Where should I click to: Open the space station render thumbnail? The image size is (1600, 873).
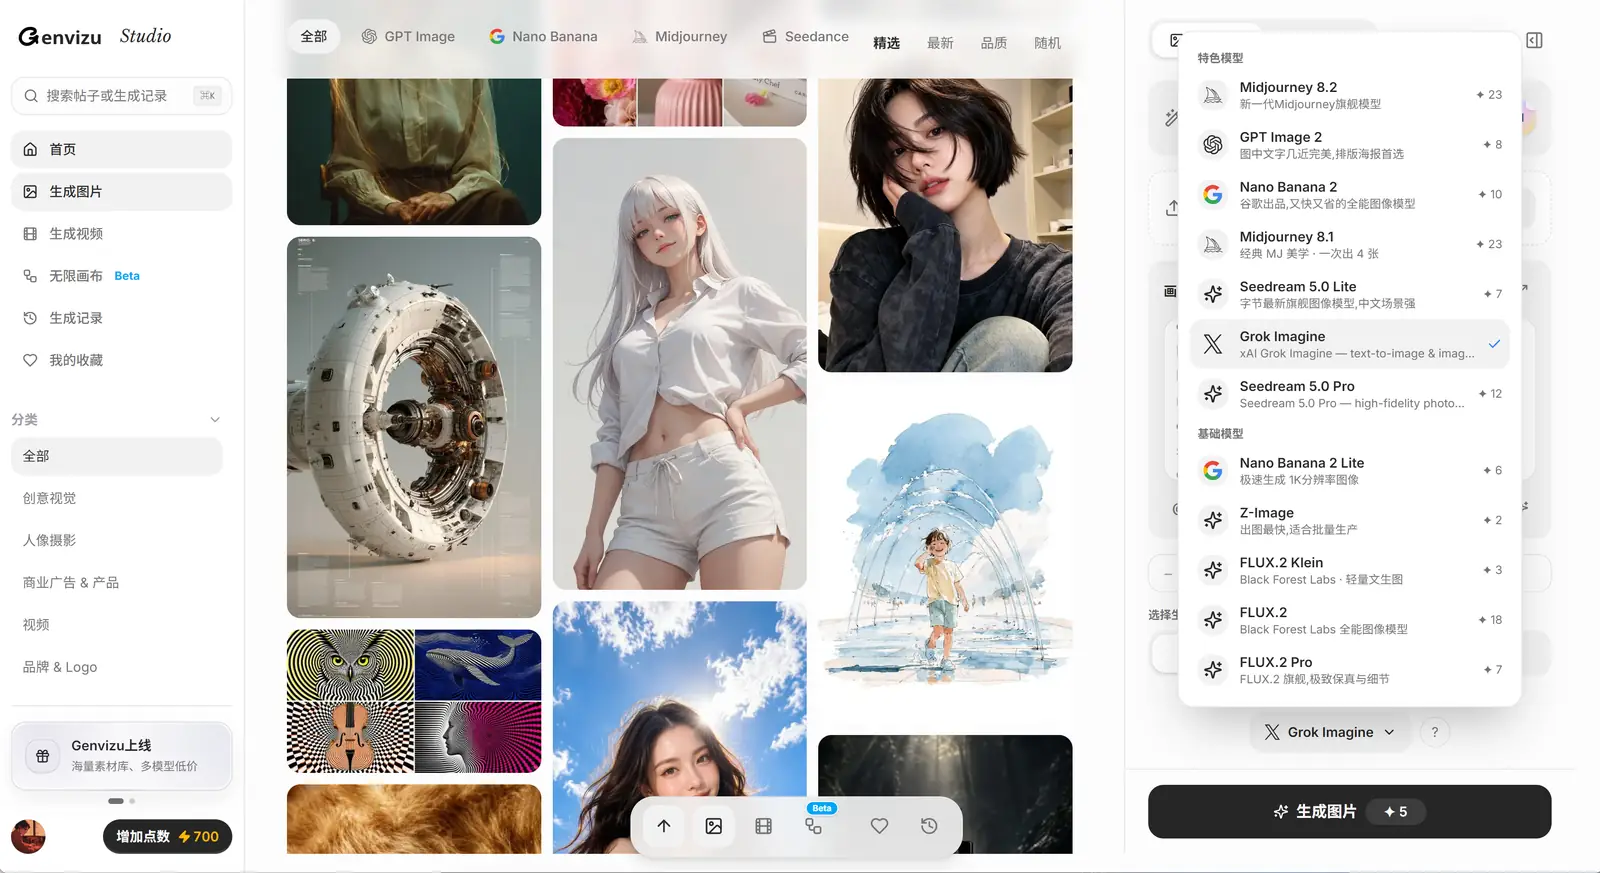(x=414, y=427)
